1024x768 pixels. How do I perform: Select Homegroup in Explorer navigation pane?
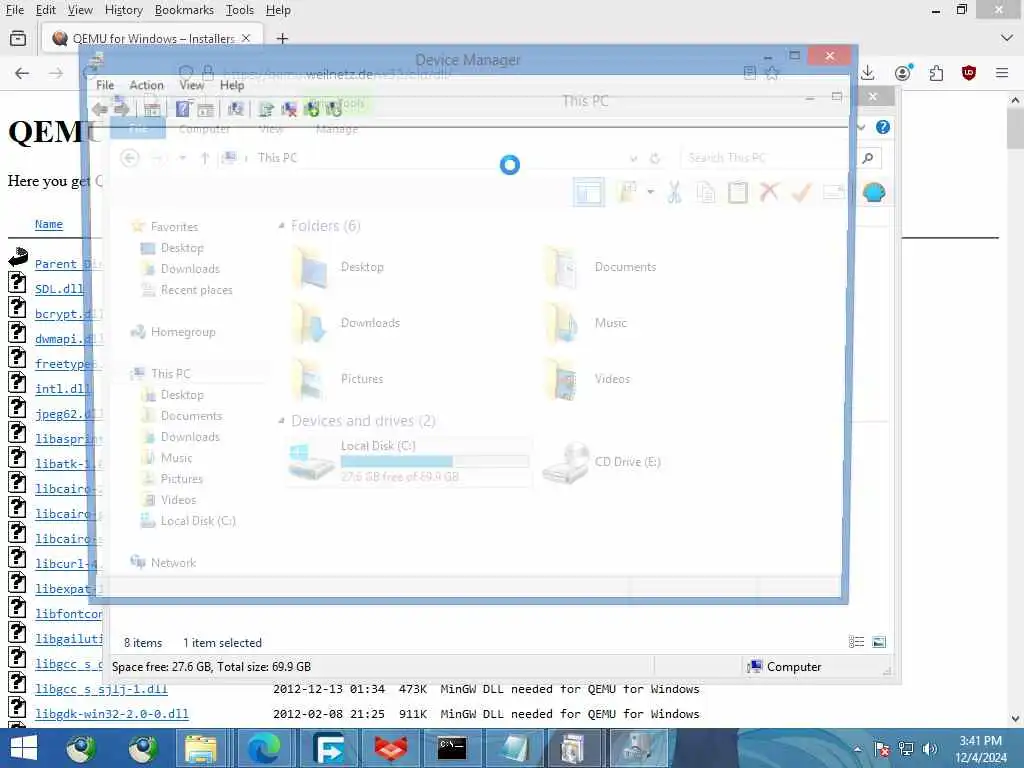[183, 332]
